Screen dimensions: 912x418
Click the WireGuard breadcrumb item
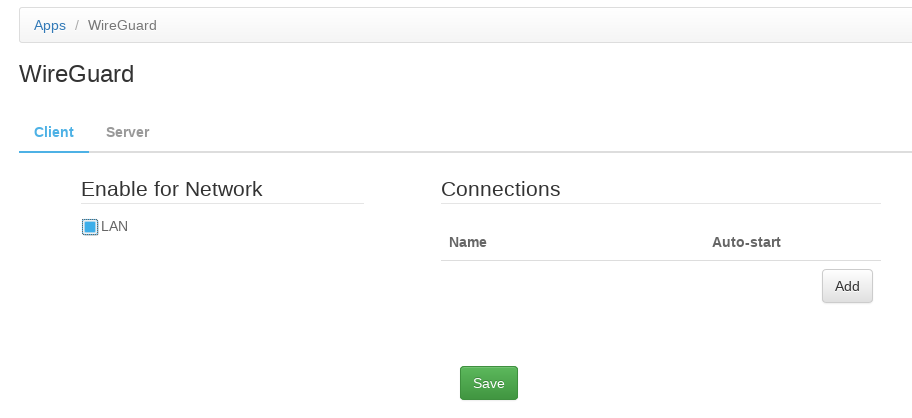click(122, 25)
